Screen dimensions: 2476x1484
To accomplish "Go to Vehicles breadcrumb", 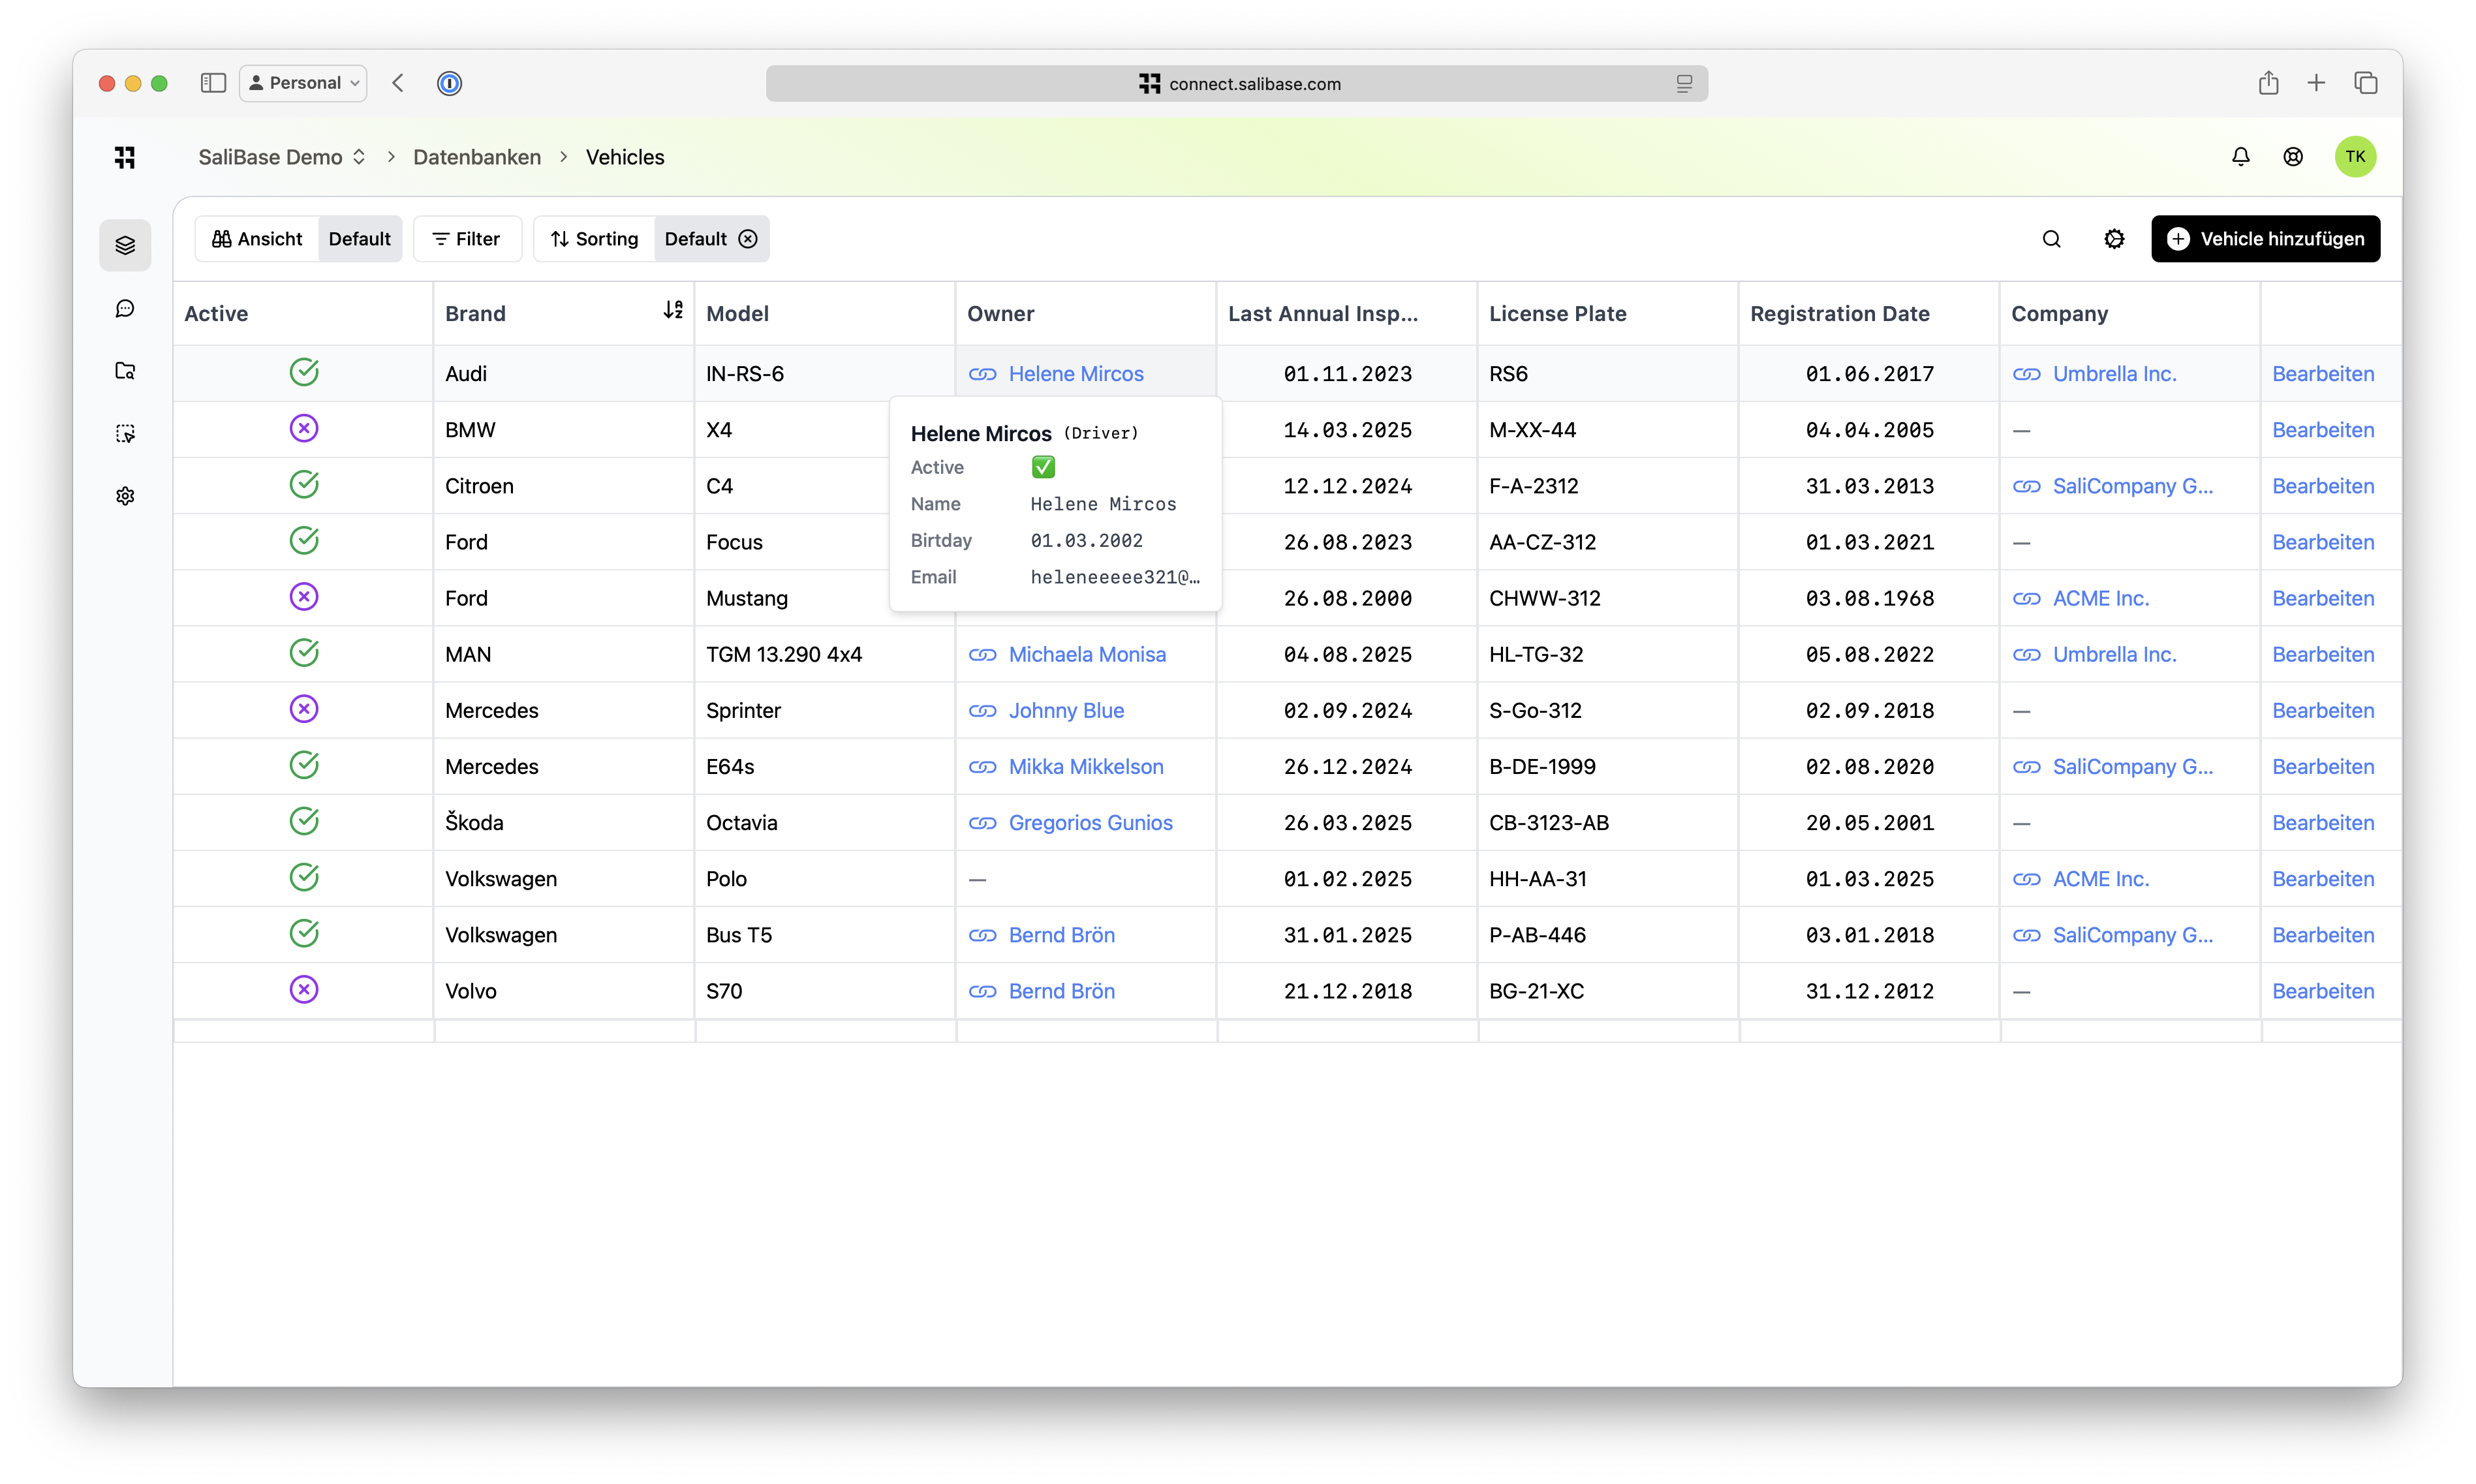I will (x=625, y=157).
